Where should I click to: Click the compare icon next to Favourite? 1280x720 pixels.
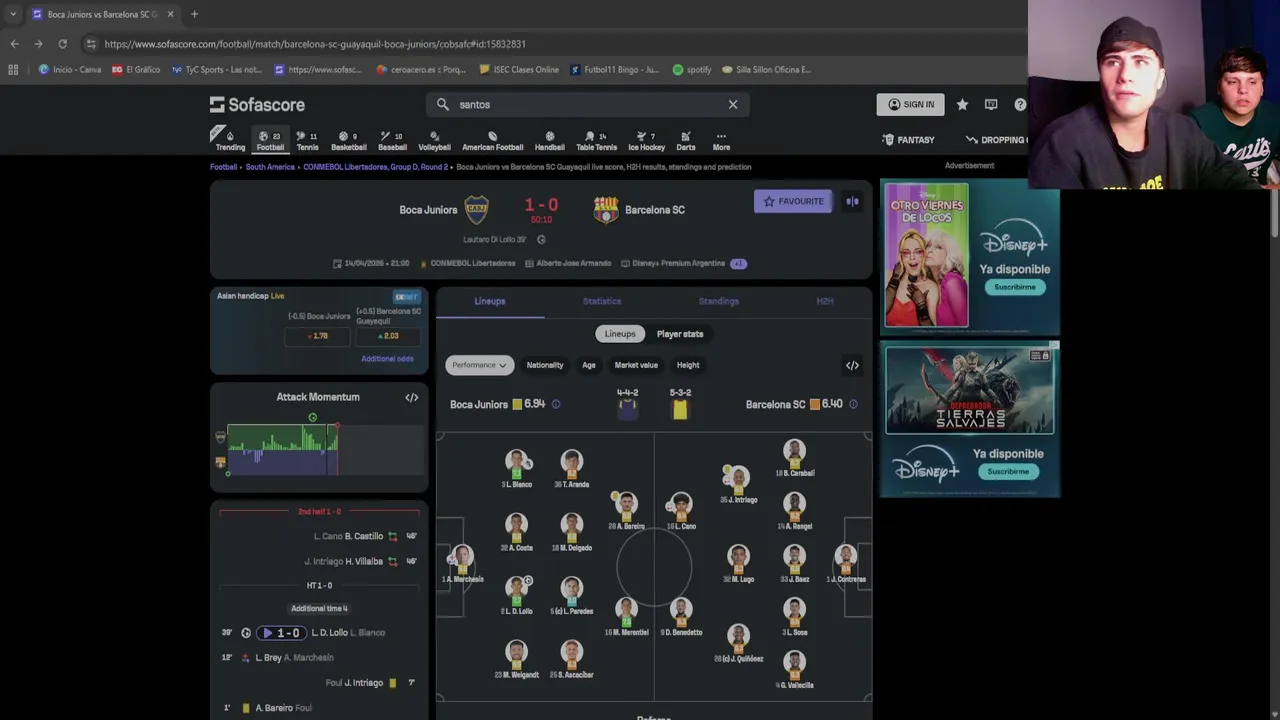click(x=852, y=201)
